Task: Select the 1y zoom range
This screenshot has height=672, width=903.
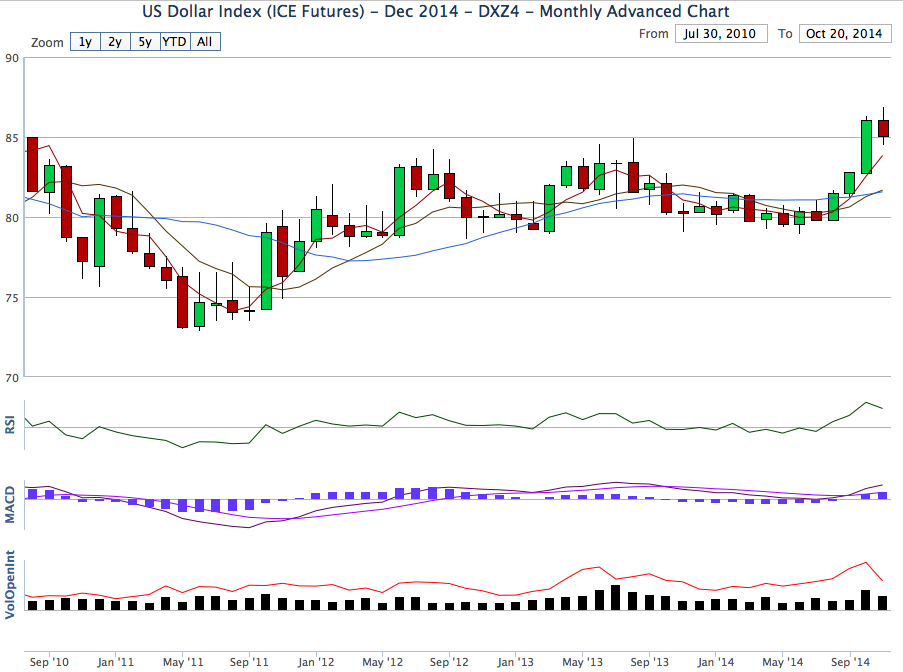Action: click(85, 42)
